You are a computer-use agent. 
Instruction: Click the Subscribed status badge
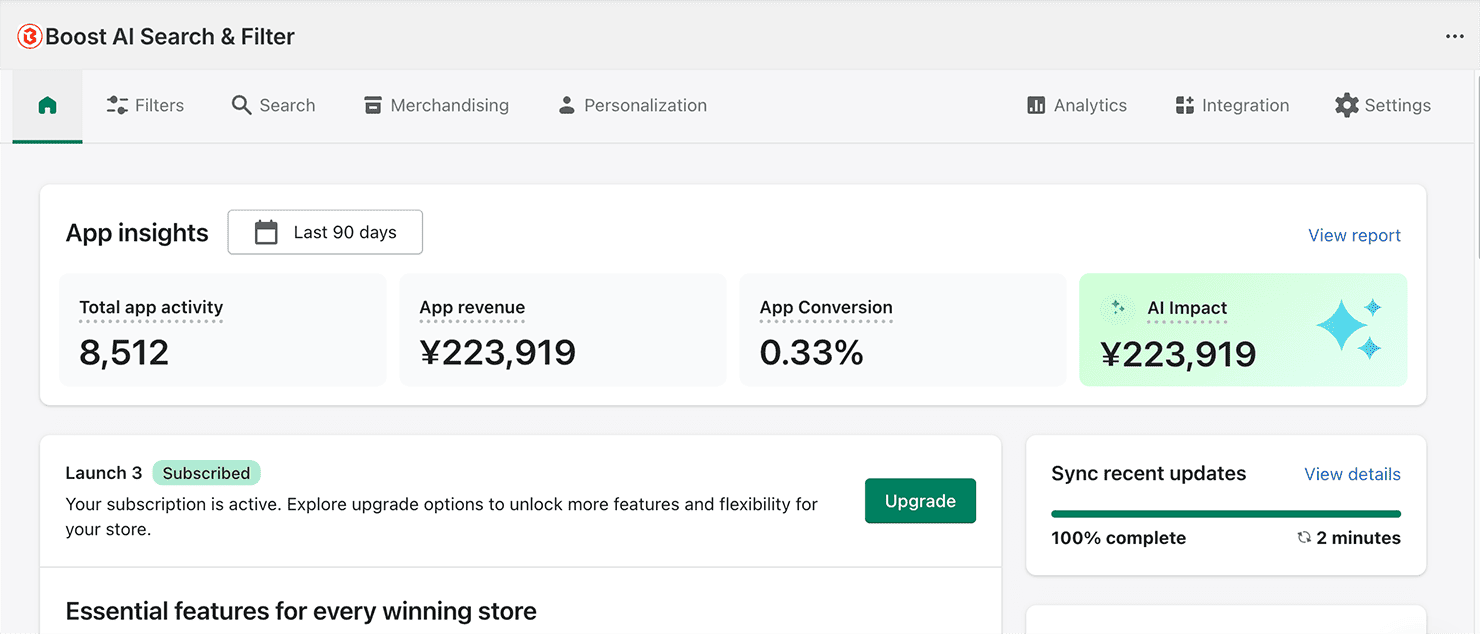point(206,473)
